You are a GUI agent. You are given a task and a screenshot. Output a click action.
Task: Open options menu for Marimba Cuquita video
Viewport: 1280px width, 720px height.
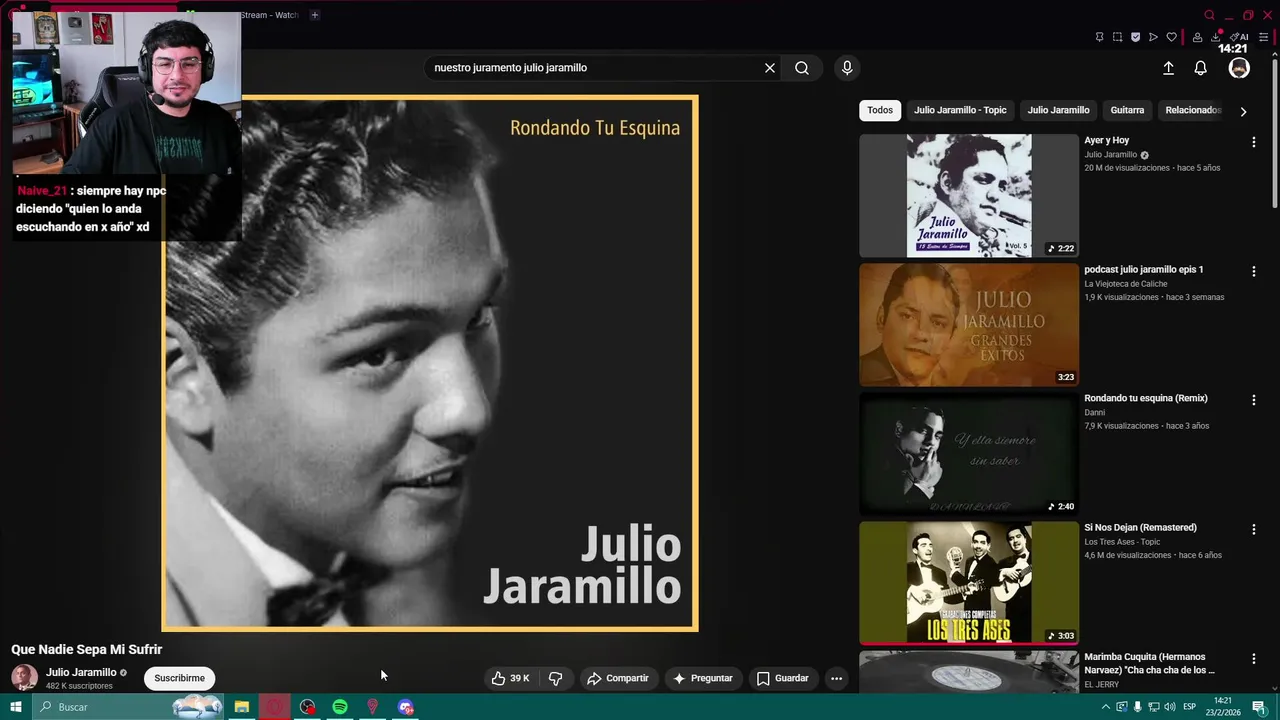1253,659
